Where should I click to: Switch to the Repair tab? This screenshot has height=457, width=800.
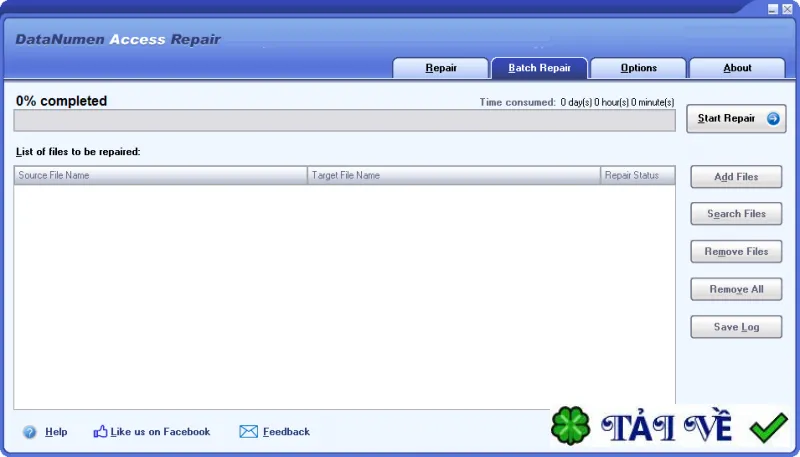pos(441,68)
